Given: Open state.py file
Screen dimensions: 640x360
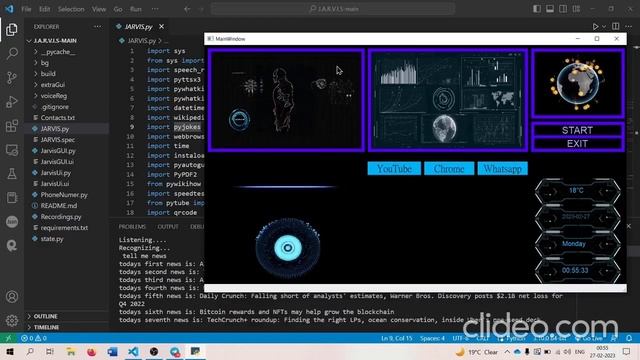Looking at the screenshot, I should 52,239.
